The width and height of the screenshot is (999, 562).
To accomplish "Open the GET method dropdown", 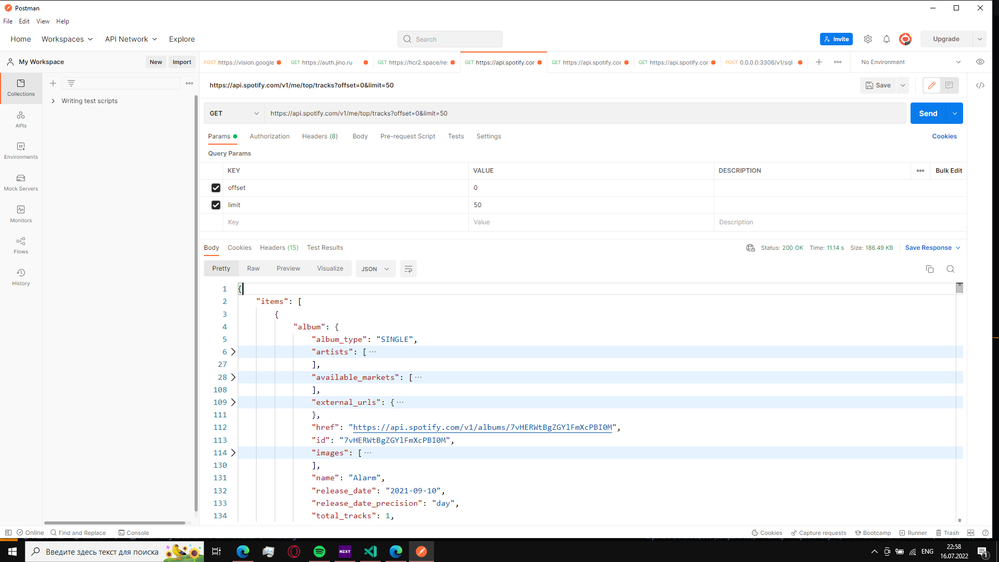I will (x=234, y=113).
